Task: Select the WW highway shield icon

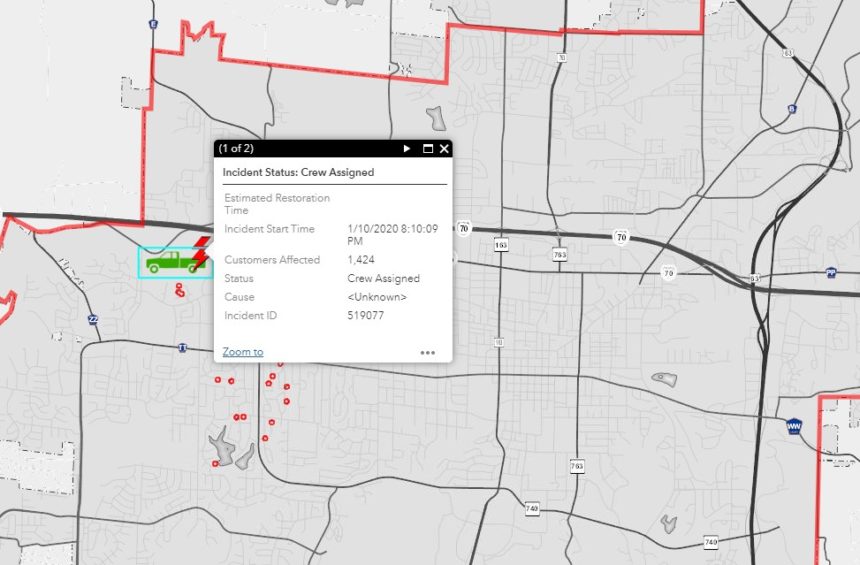Action: [x=795, y=425]
